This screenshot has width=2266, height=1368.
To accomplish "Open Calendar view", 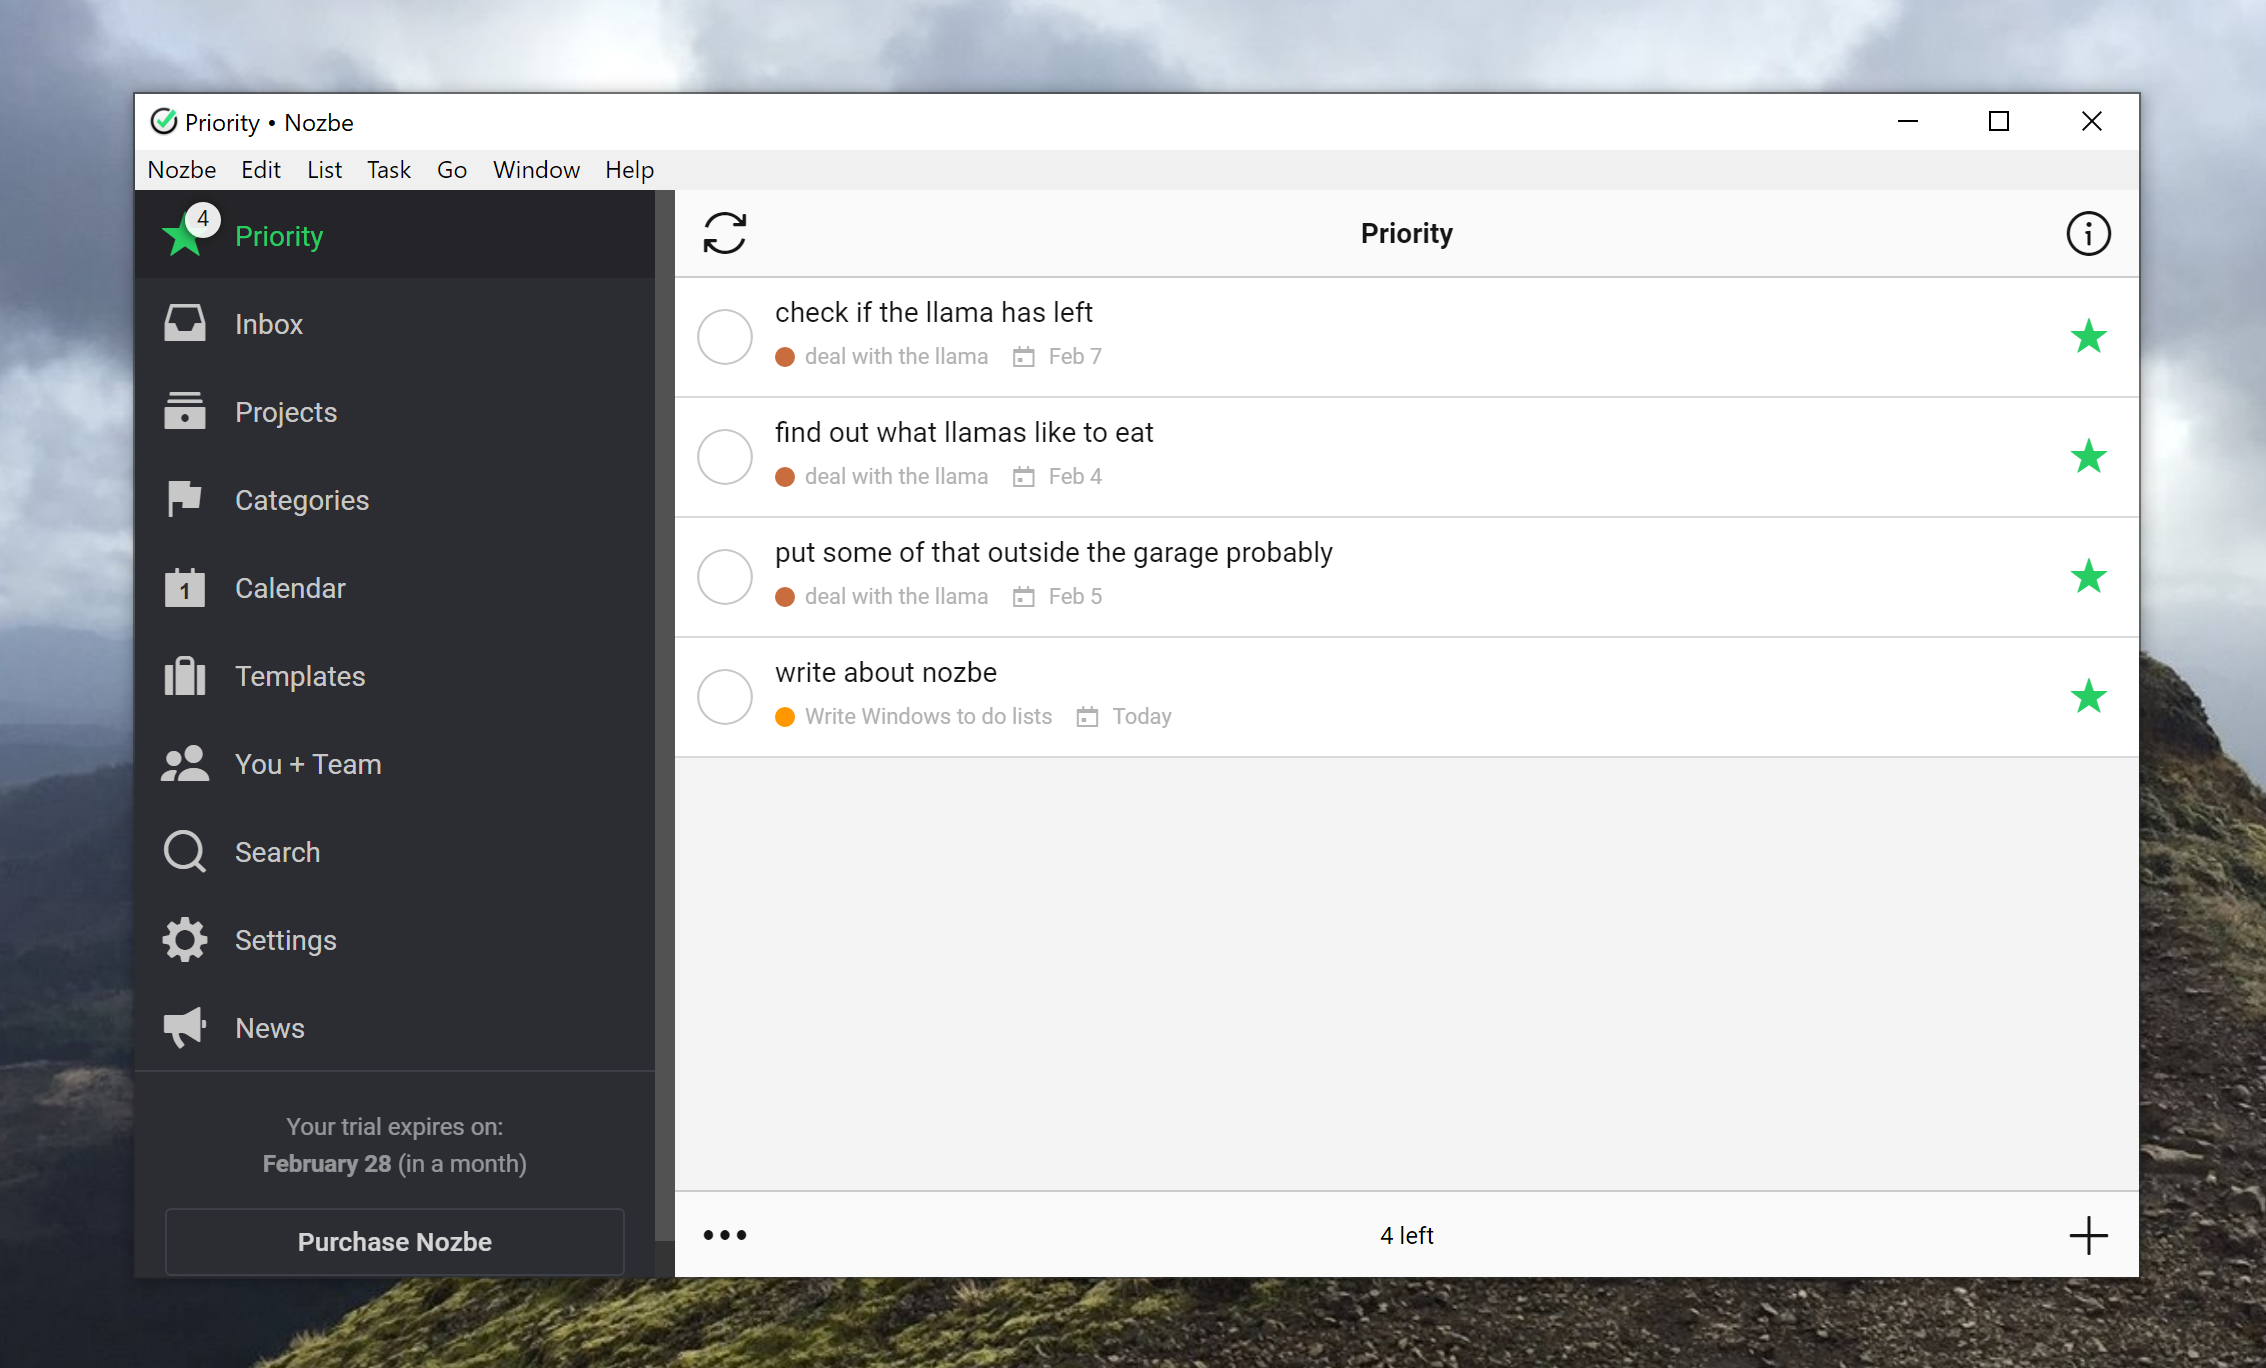I will click(291, 588).
